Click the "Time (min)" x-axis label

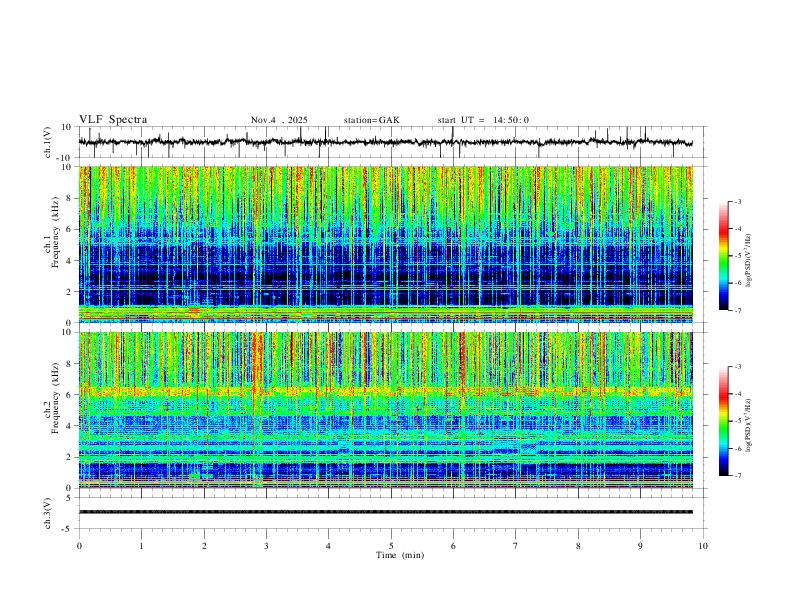[x=400, y=555]
